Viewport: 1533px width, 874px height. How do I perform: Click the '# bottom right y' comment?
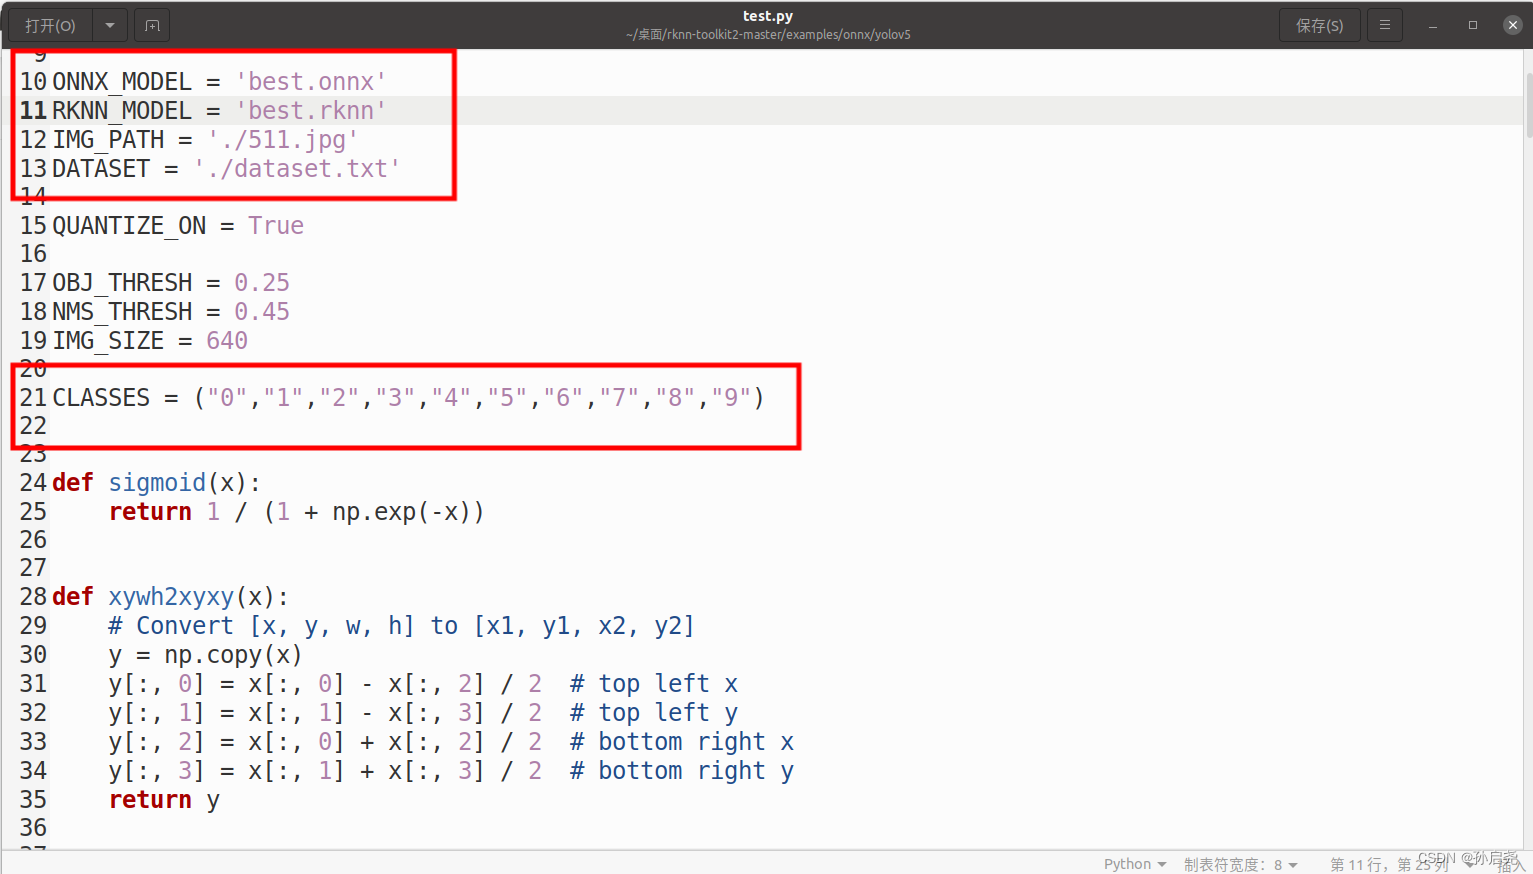682,770
